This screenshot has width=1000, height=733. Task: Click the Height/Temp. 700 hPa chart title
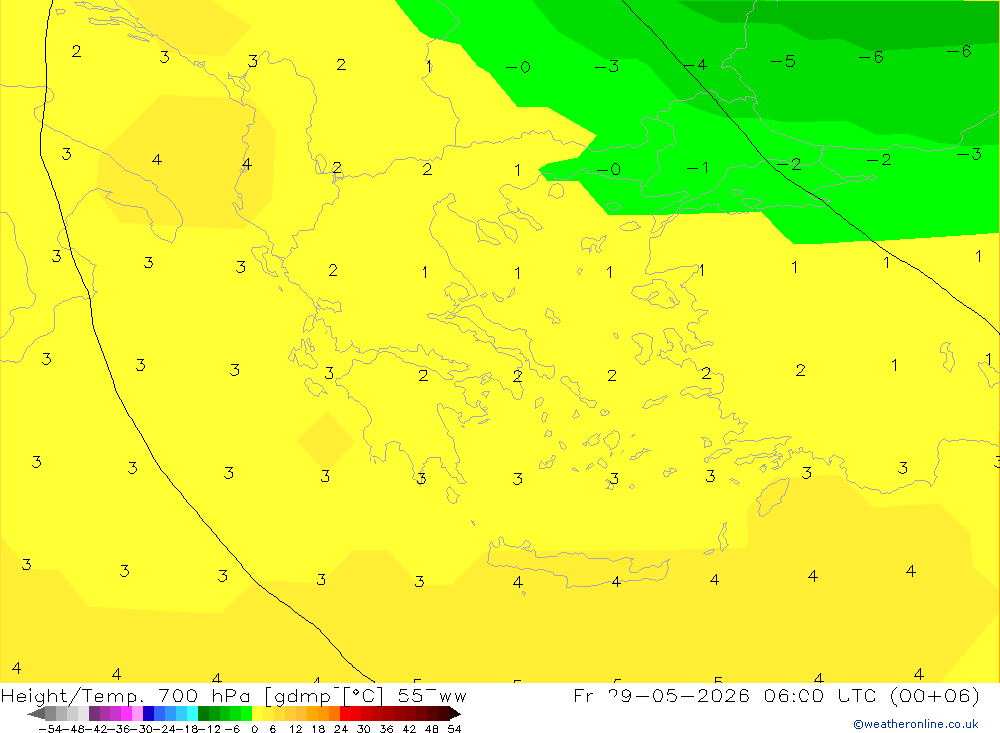(233, 695)
